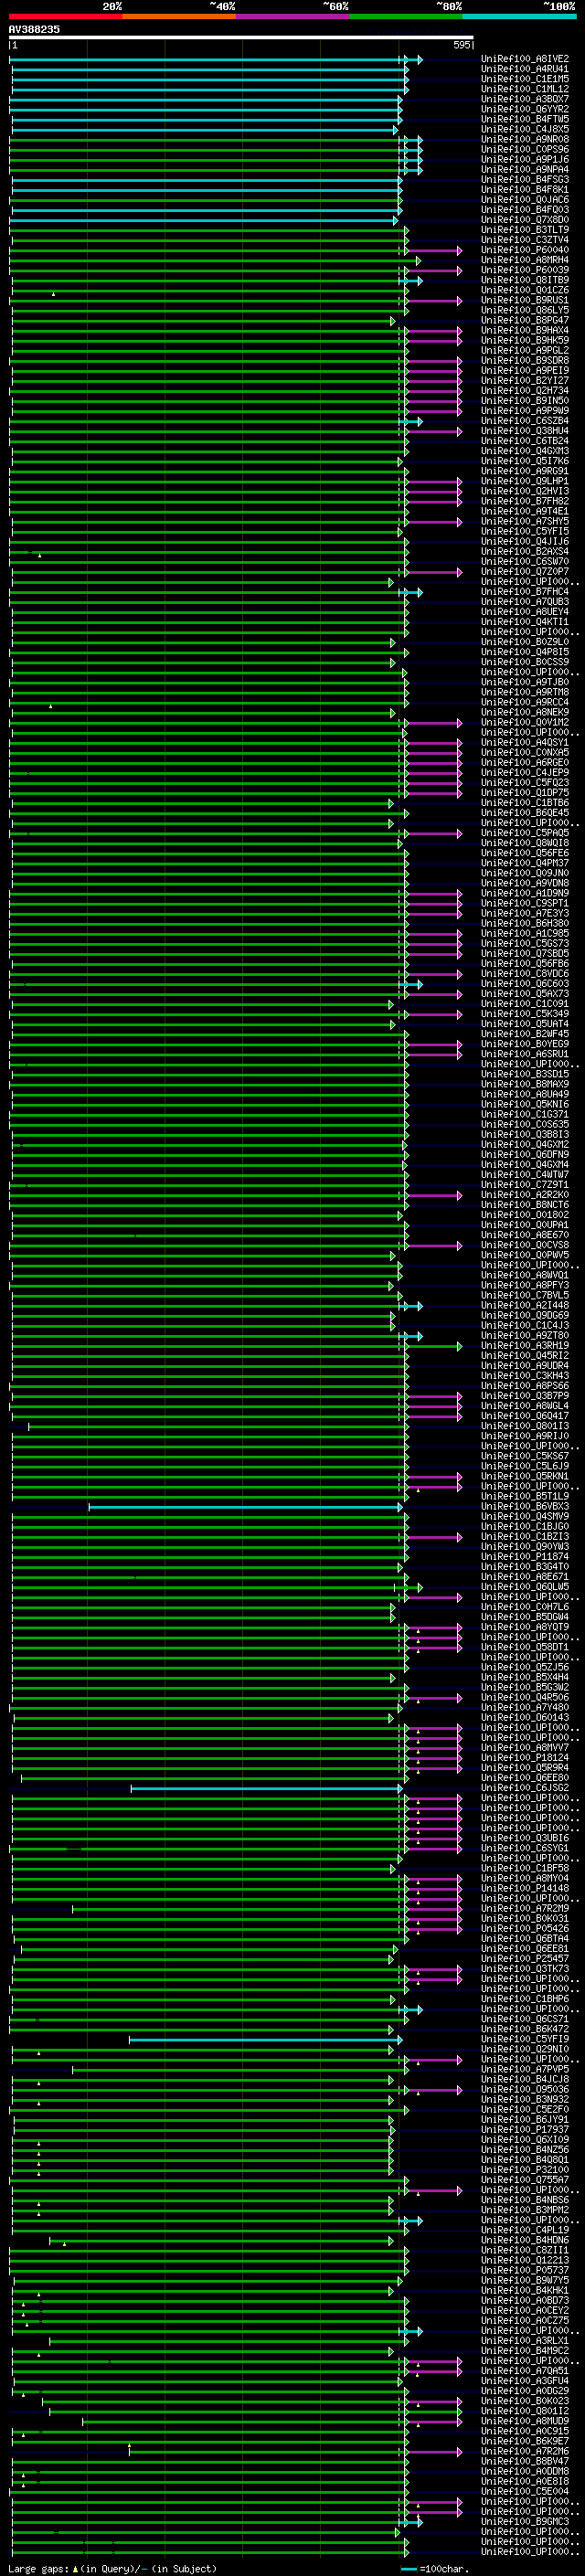Select hit label UniRef100_P18124
585x2576 pixels.
[x=525, y=1757]
